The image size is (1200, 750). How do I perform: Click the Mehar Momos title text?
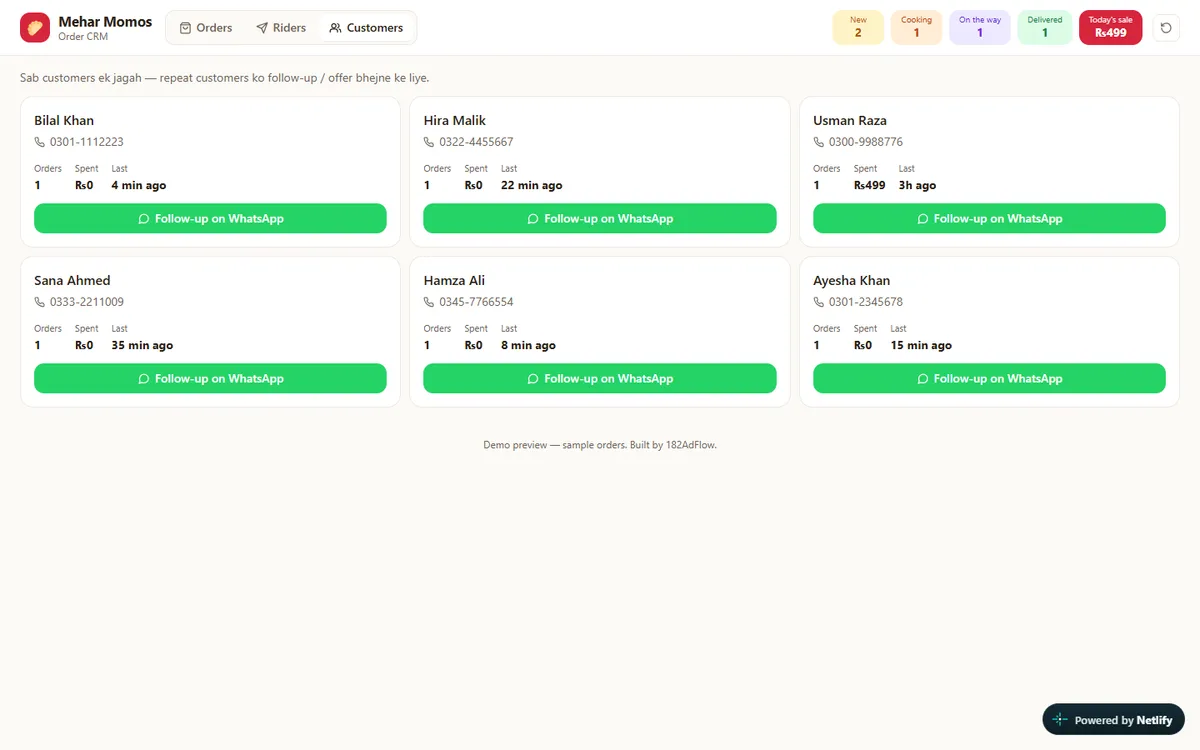105,21
